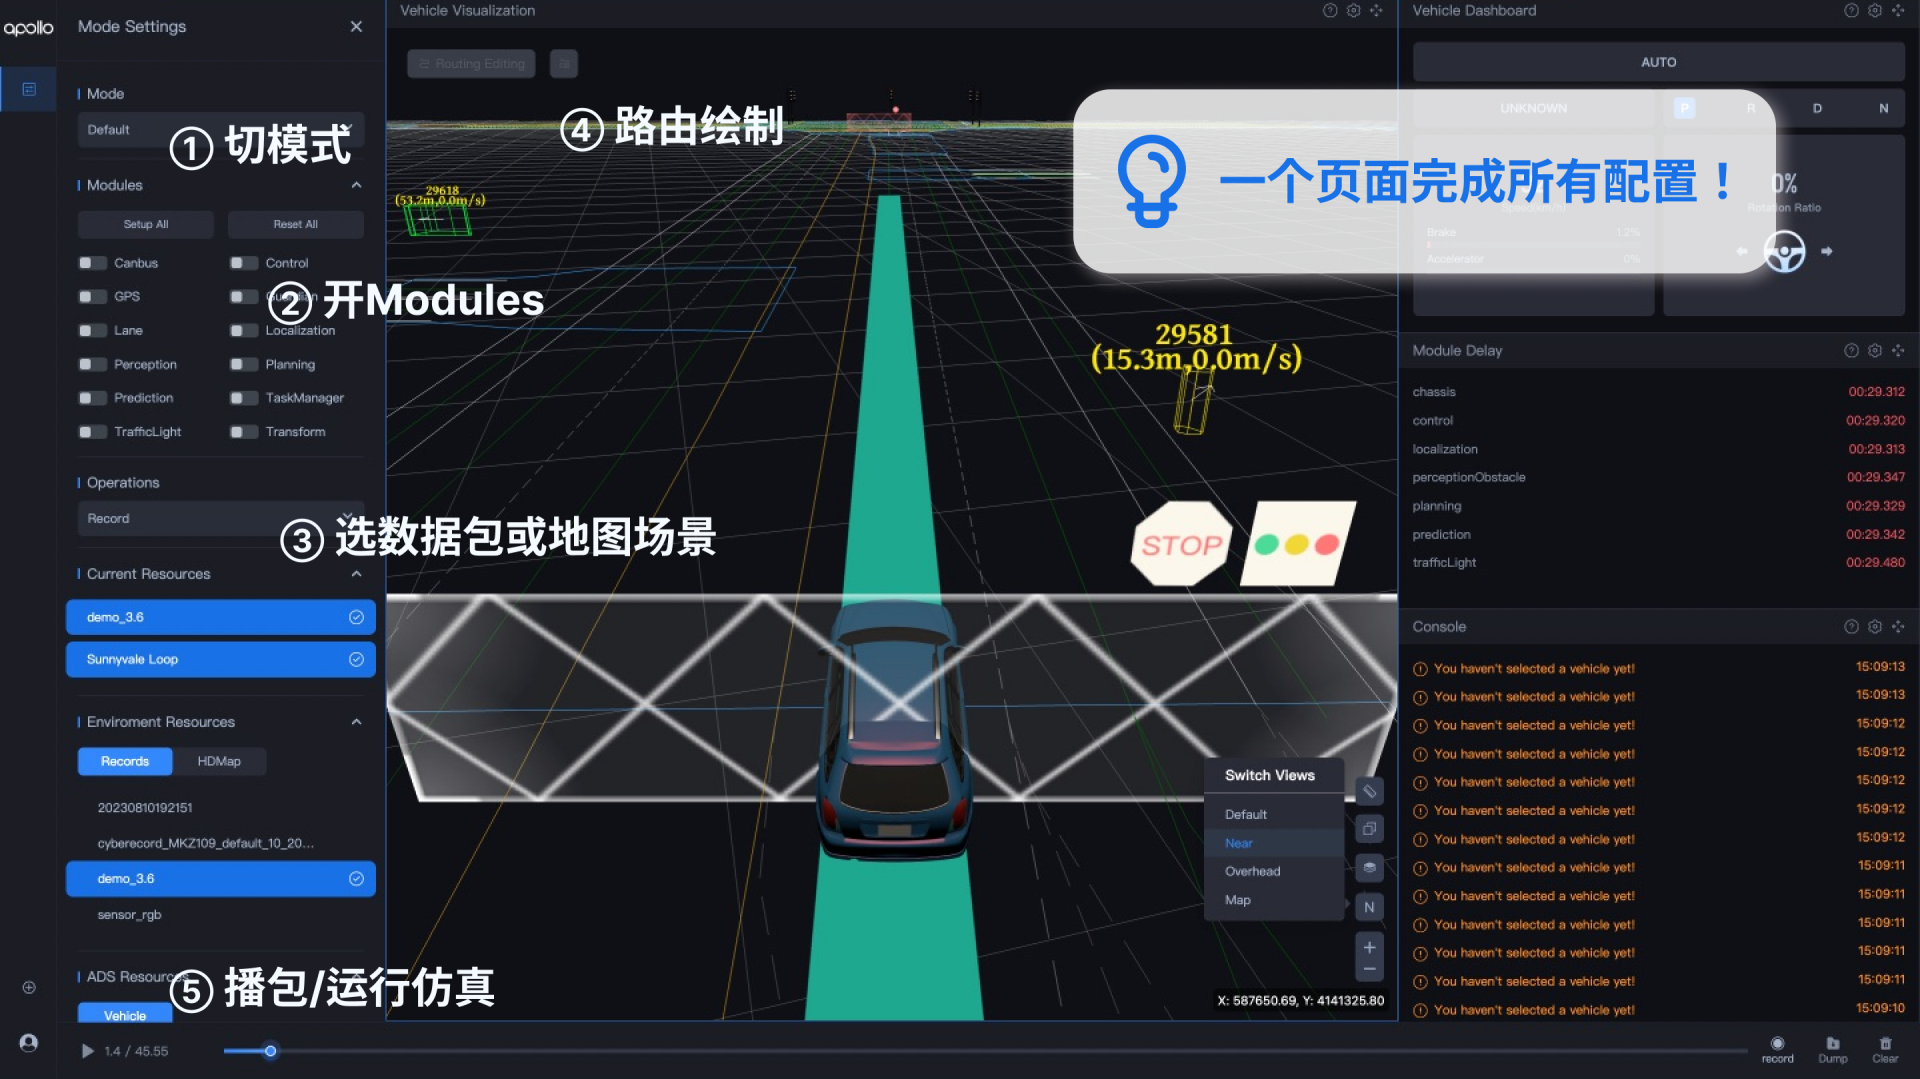The width and height of the screenshot is (1920, 1079).
Task: Click the add panel plus icon in sidebar
Action: pos(29,987)
